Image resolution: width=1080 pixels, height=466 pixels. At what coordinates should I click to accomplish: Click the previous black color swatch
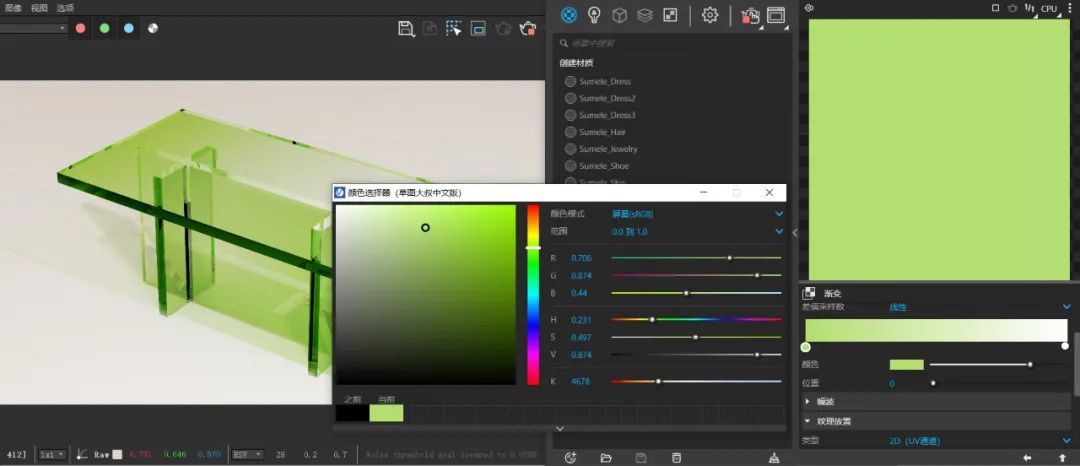(x=351, y=413)
